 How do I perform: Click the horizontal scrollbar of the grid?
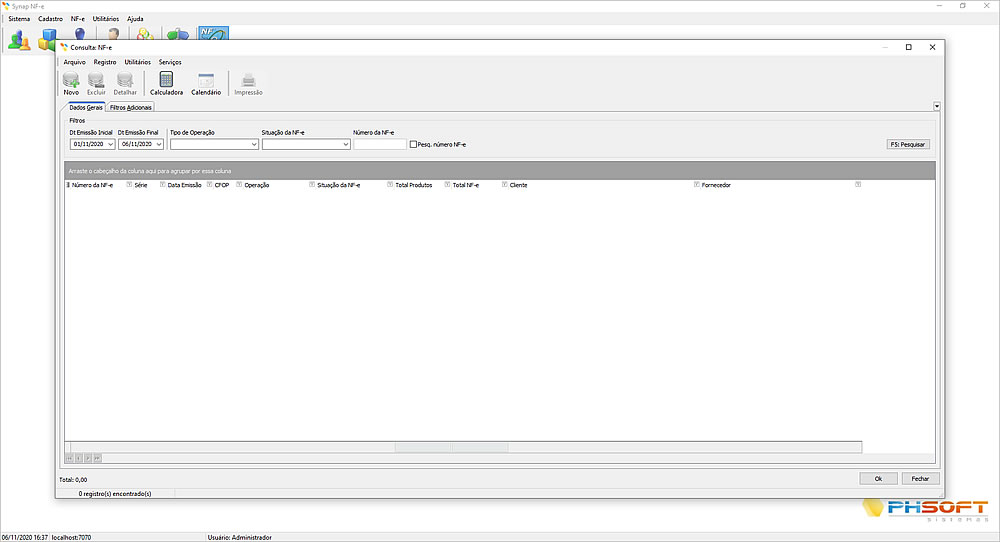pyautogui.click(x=462, y=447)
